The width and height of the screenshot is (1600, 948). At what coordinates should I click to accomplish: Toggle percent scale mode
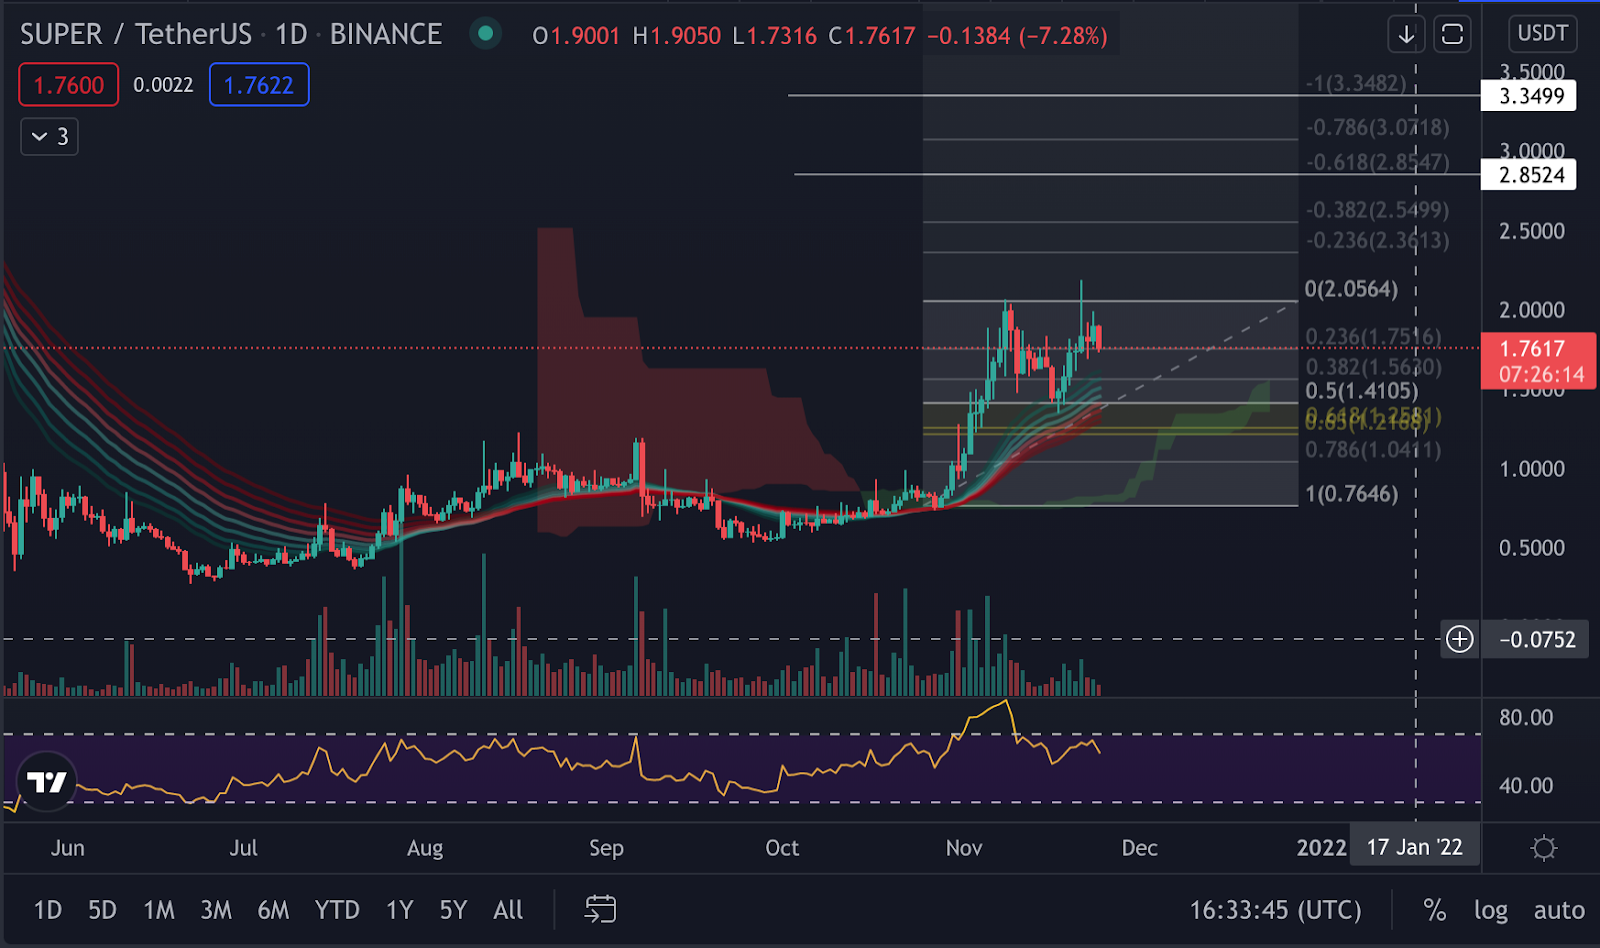click(1435, 910)
